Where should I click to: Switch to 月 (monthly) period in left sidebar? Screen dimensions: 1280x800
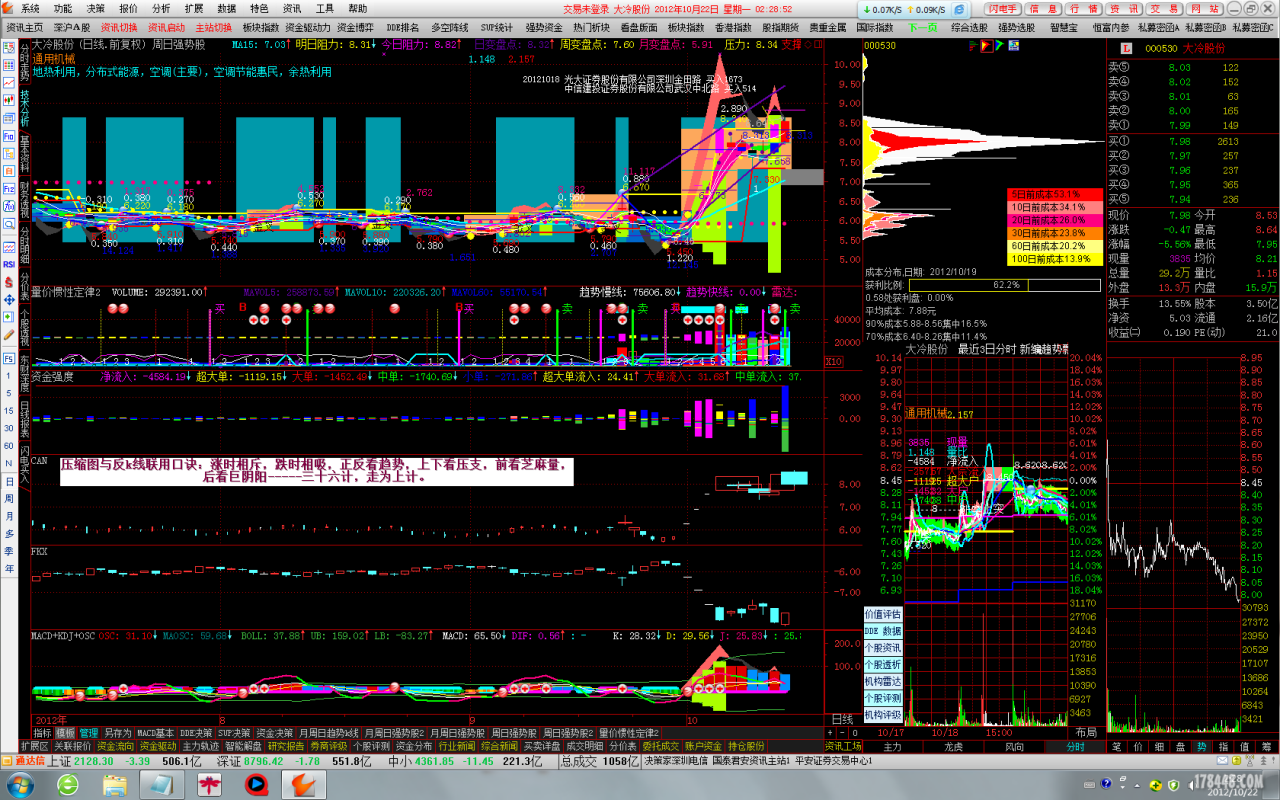9,517
